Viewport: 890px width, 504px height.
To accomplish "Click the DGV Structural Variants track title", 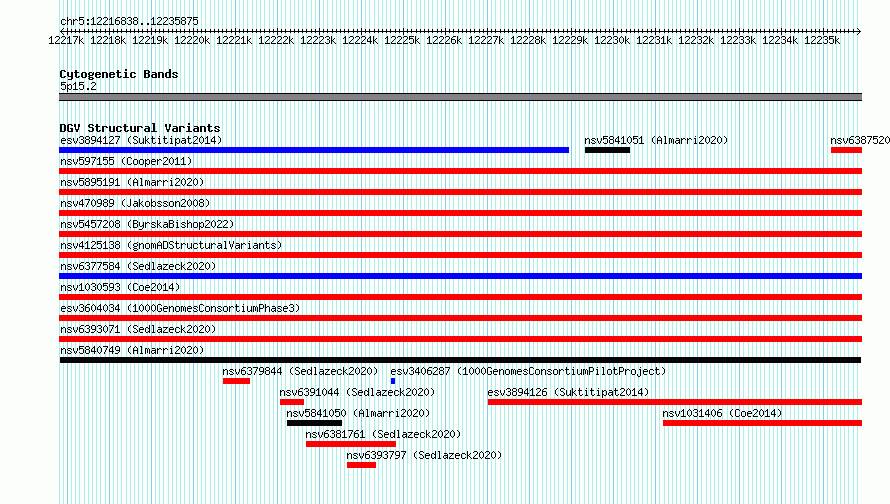I will 140,128.
